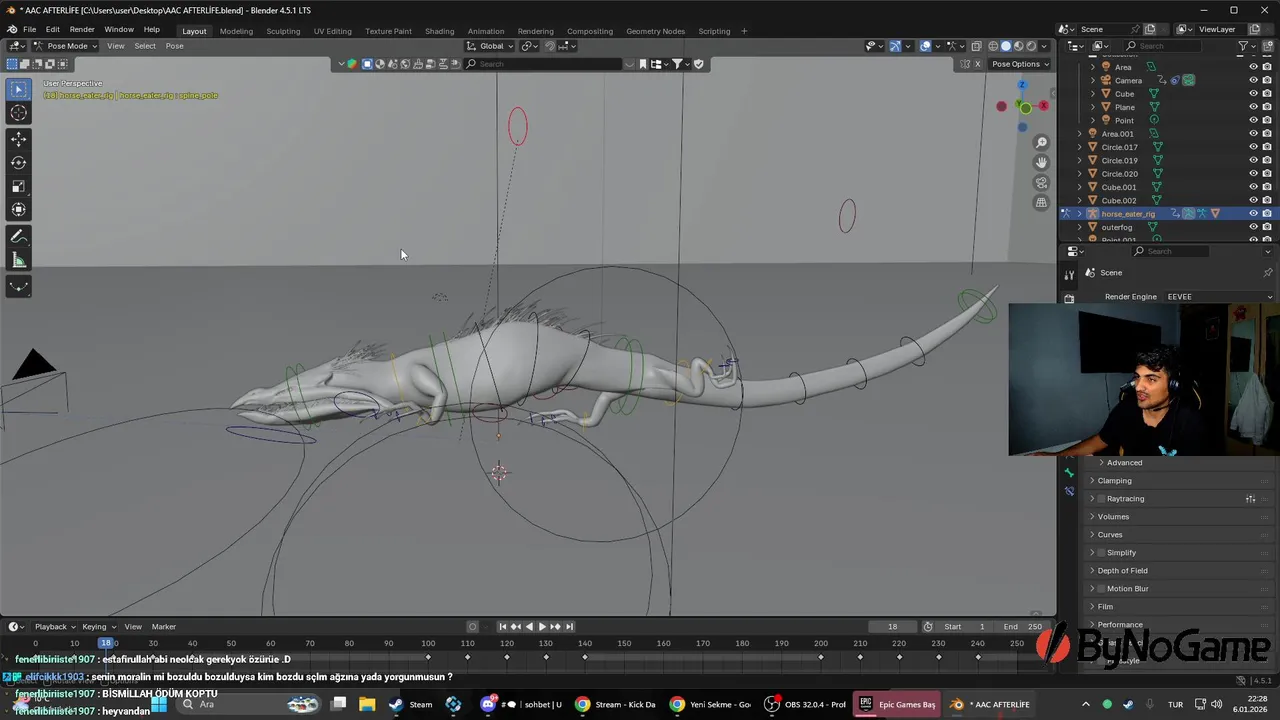1280x720 pixels.
Task: Switch perspective/orthographic grid gizmo
Action: (x=1041, y=203)
